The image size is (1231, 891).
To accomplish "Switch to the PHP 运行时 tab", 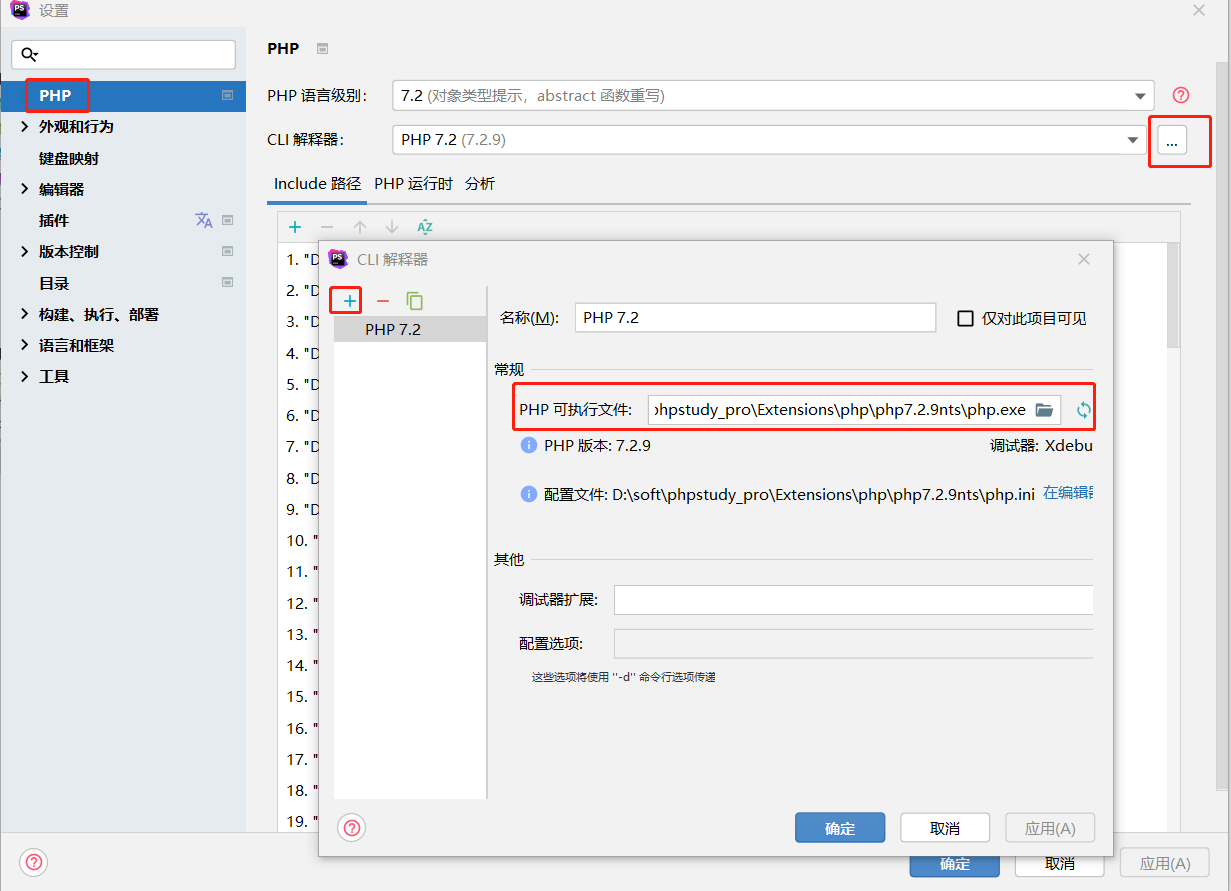I will (413, 184).
